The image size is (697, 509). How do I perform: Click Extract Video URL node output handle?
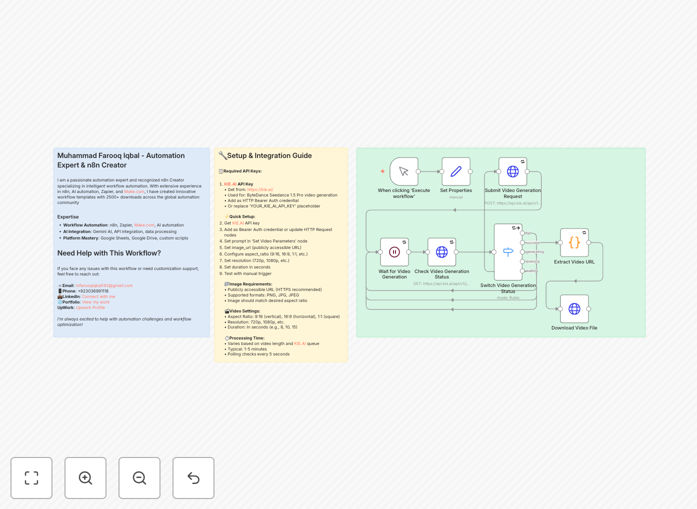click(x=589, y=243)
